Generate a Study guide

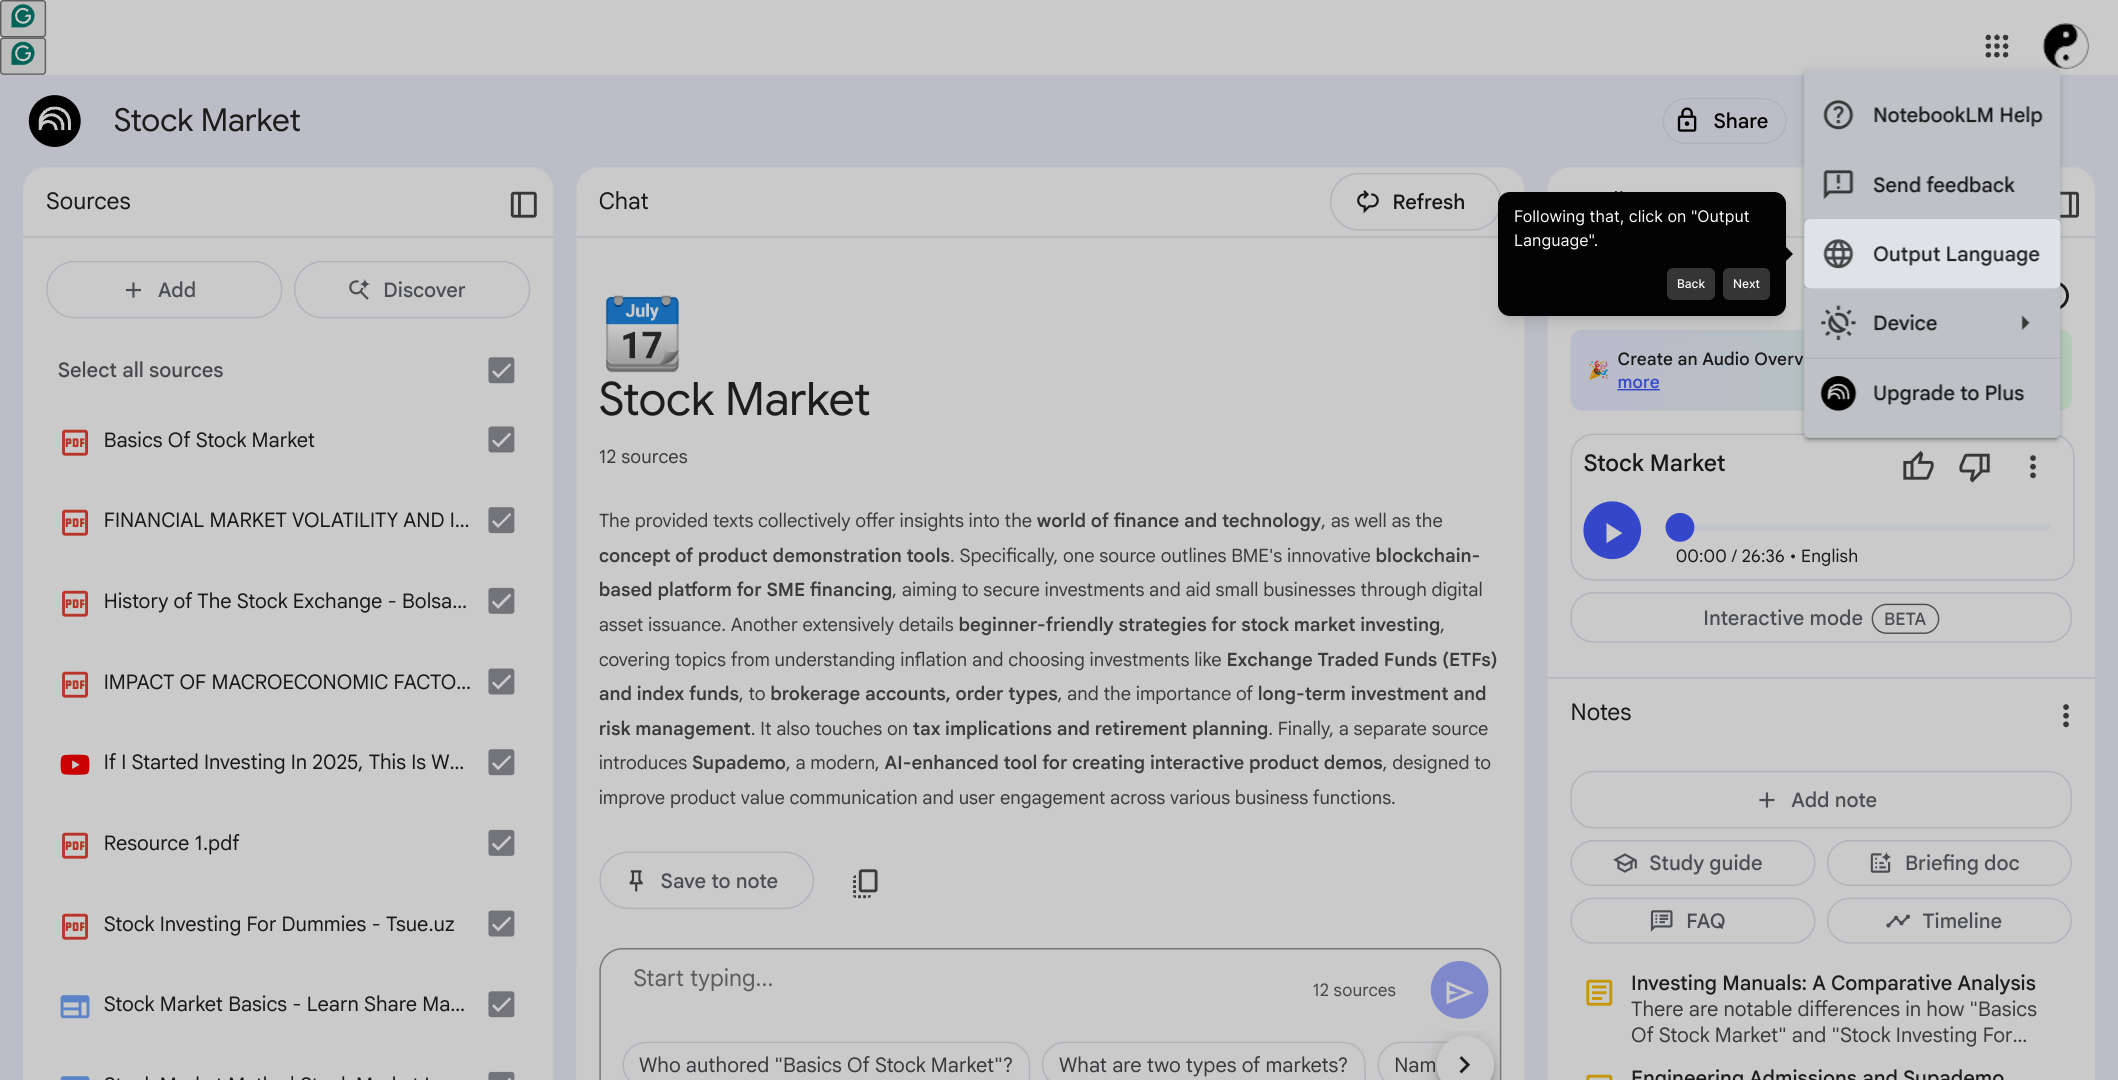pos(1692,863)
